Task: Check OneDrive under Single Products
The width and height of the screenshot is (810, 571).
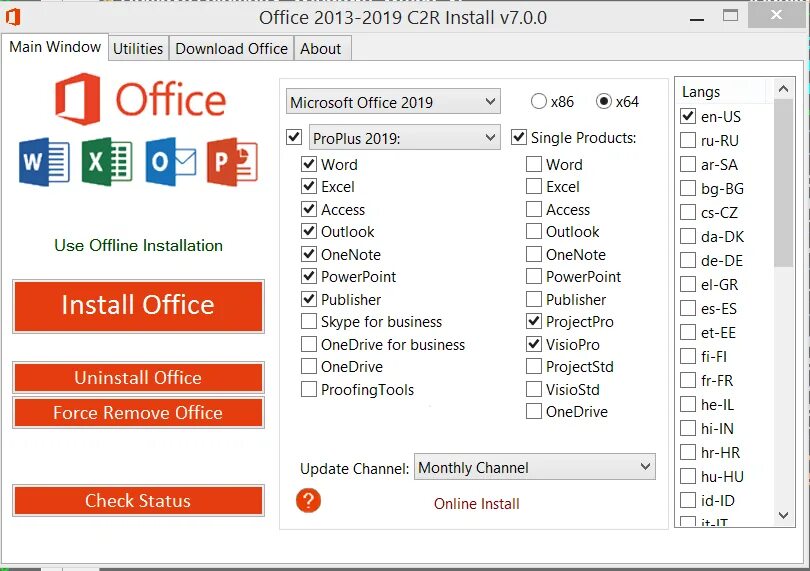Action: pyautogui.click(x=534, y=411)
